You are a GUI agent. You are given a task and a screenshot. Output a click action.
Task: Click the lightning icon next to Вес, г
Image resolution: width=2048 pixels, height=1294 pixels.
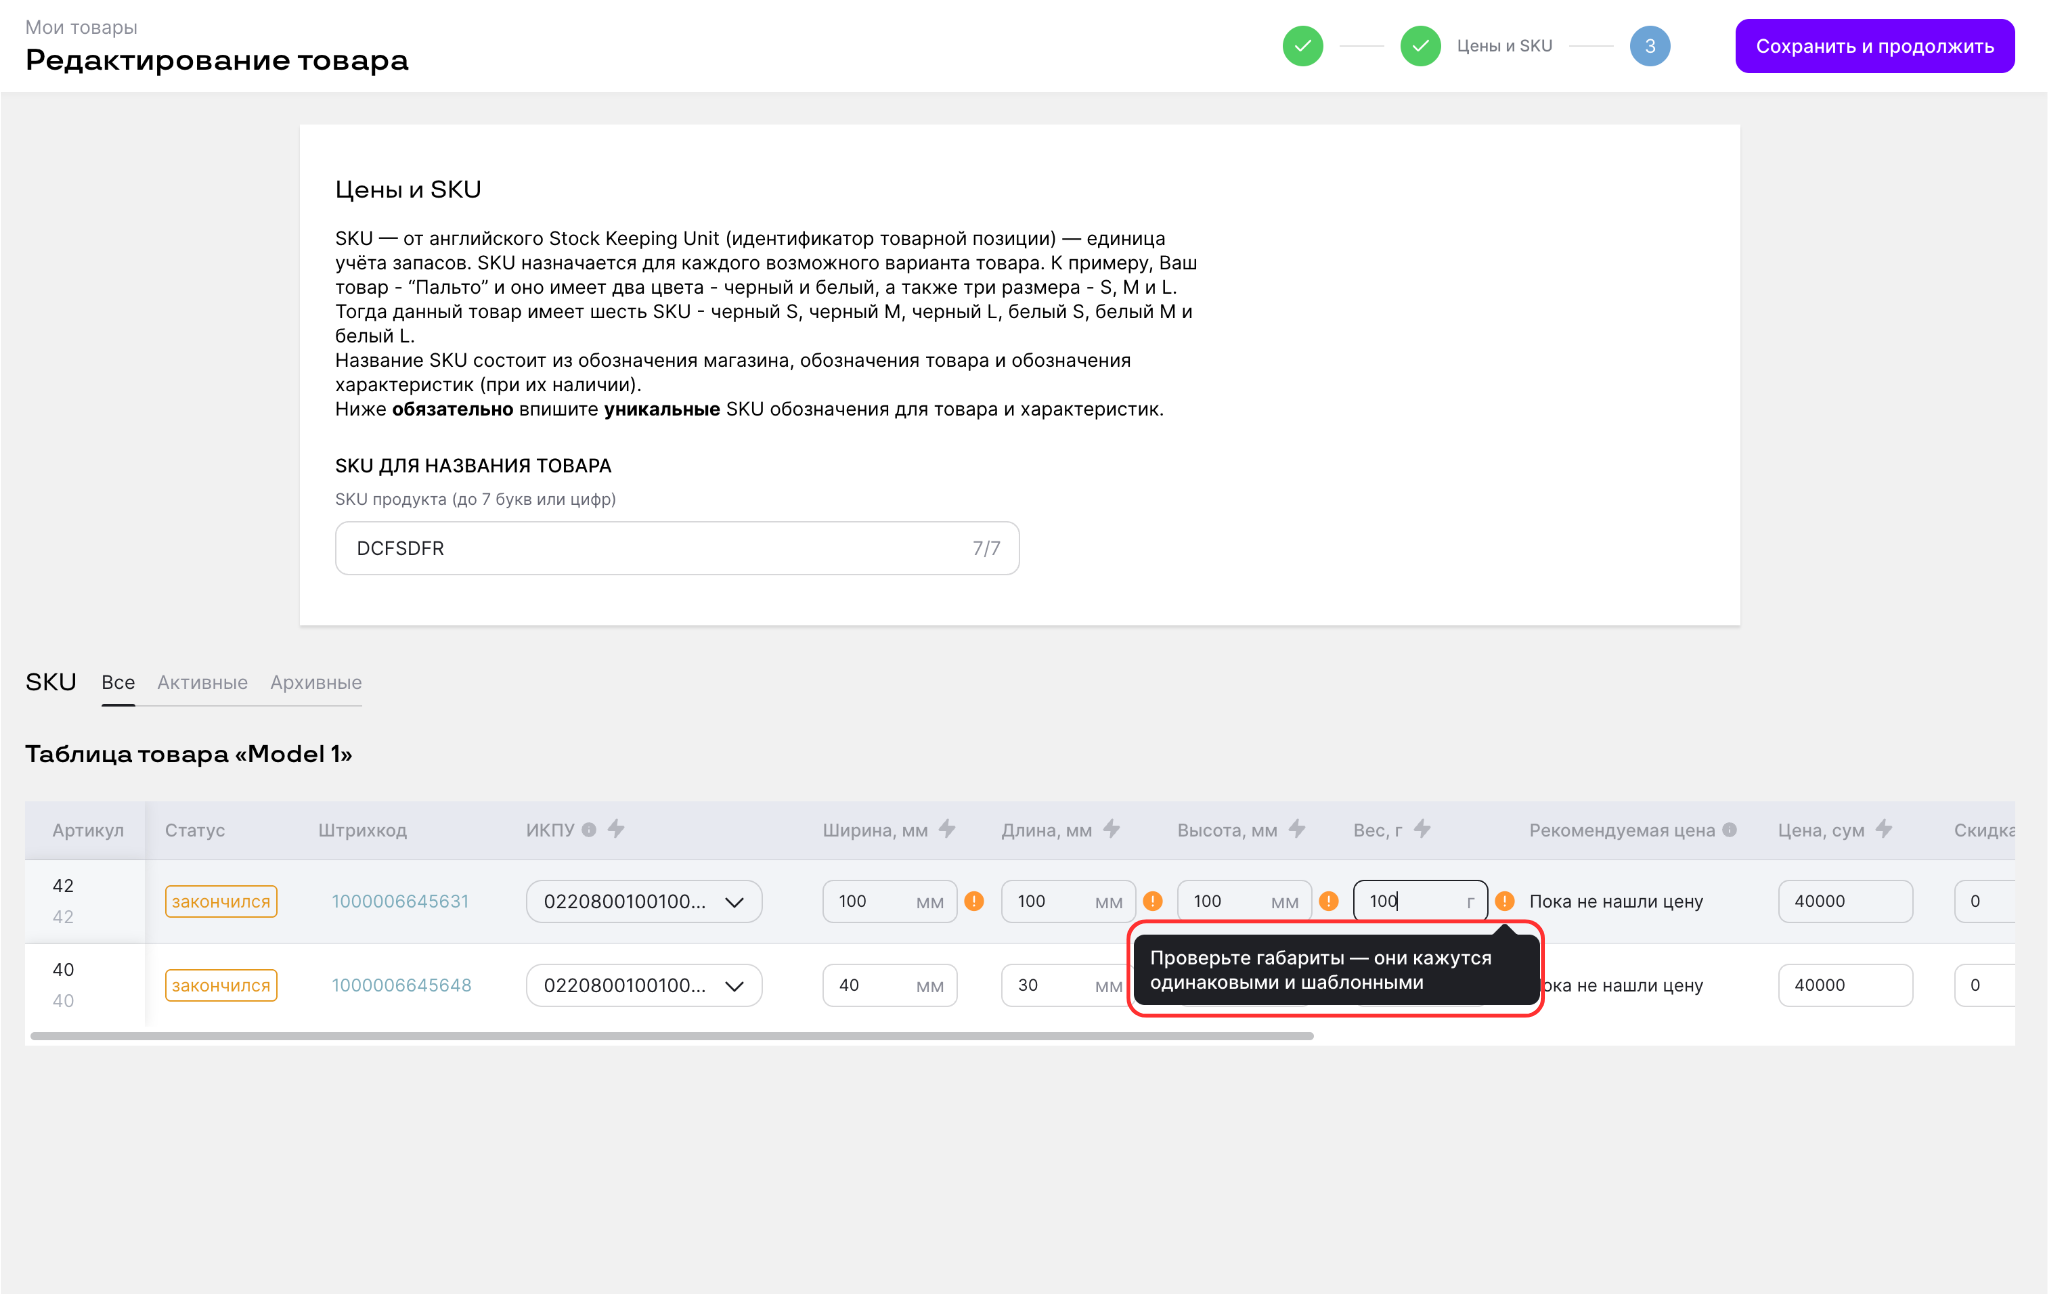point(1422,829)
